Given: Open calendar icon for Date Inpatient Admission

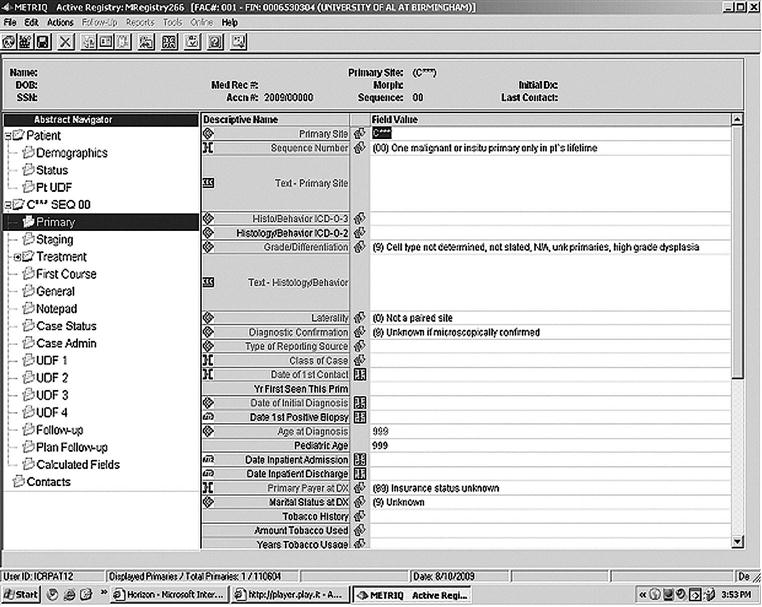Looking at the screenshot, I should click(x=359, y=460).
